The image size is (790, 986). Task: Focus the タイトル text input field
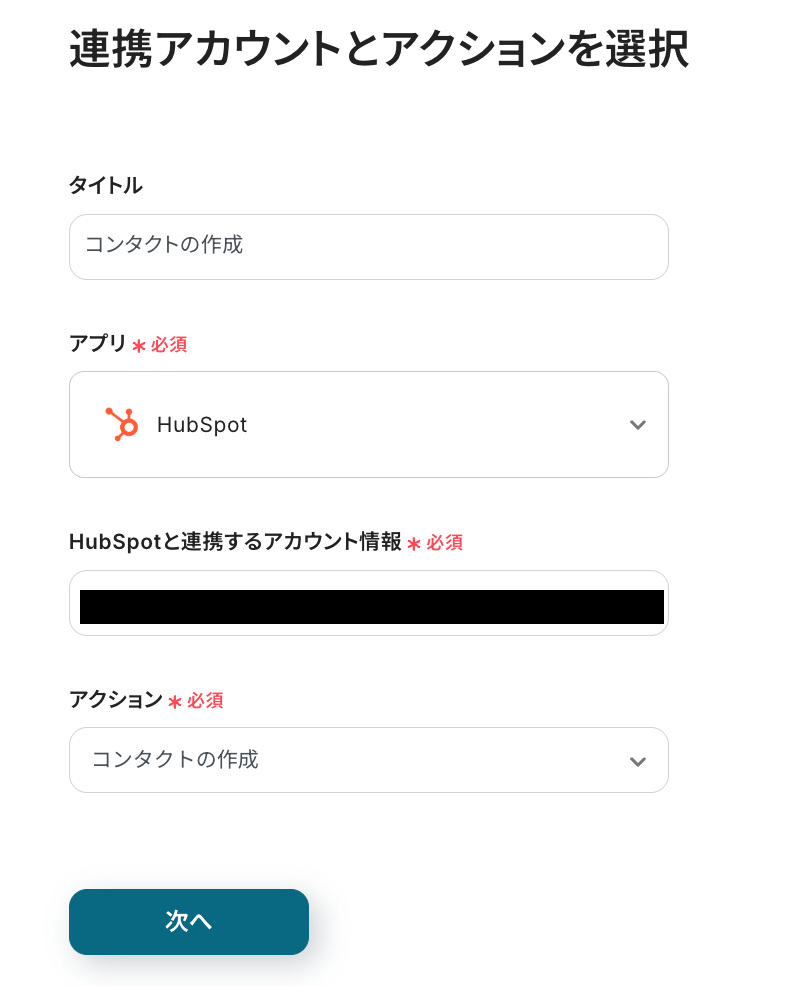[x=368, y=246]
